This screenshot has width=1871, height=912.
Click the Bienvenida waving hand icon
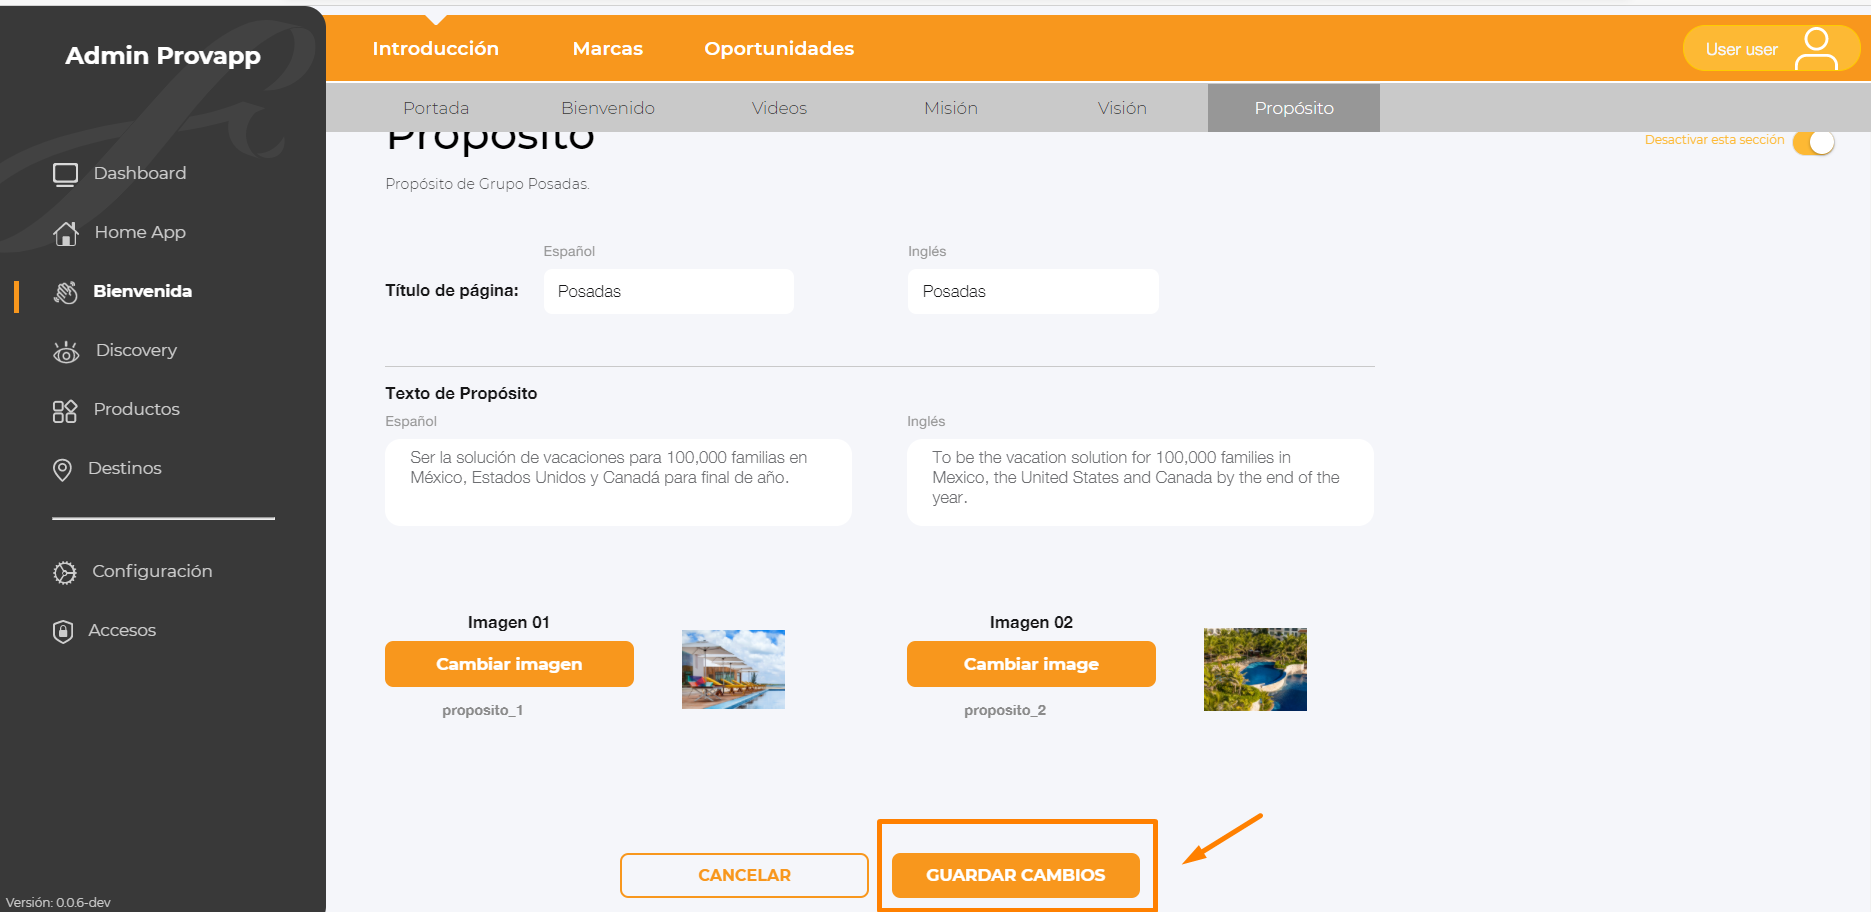tap(66, 292)
